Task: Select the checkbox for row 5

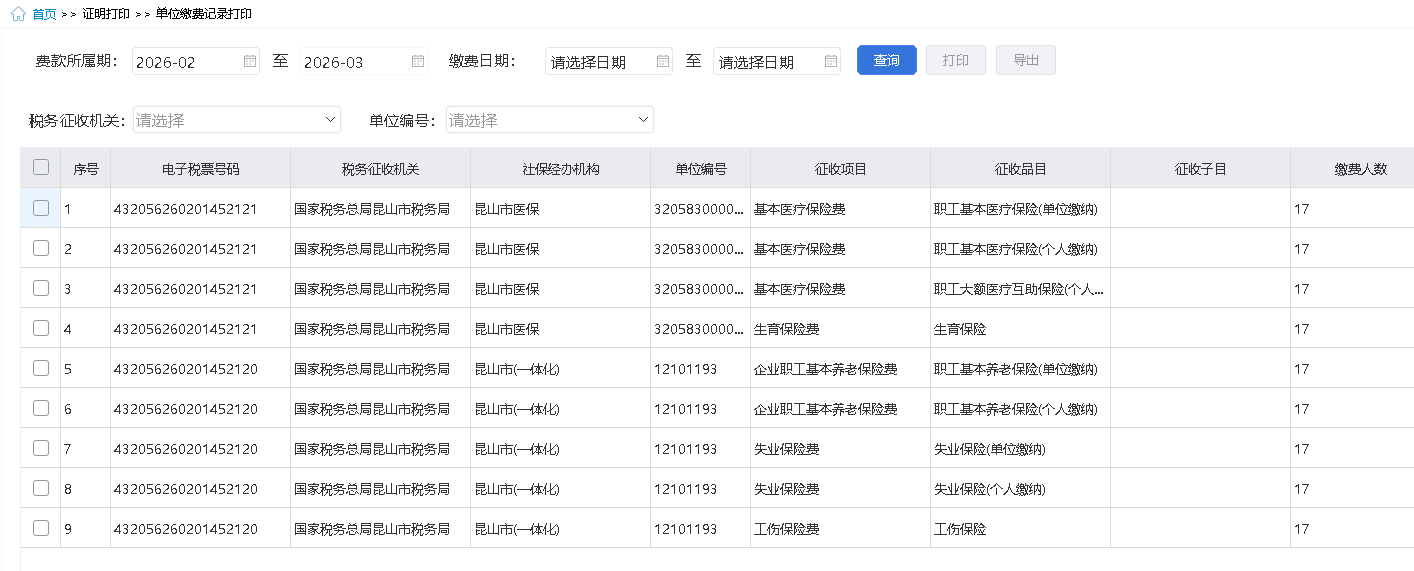Action: click(x=41, y=368)
